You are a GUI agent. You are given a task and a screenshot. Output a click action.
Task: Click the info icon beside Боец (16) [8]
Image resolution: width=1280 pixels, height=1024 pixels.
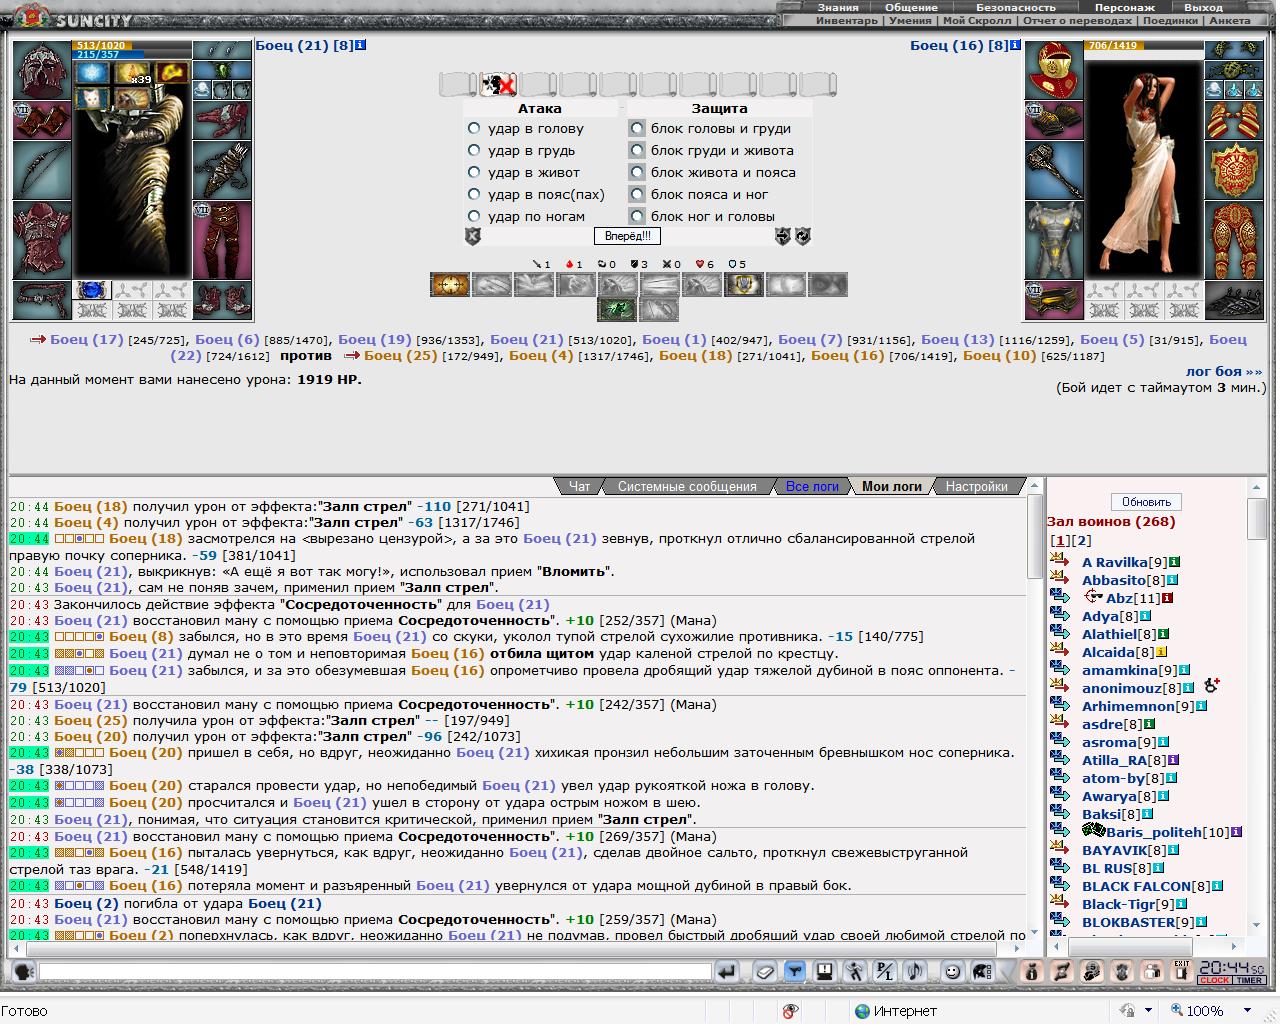(1015, 45)
